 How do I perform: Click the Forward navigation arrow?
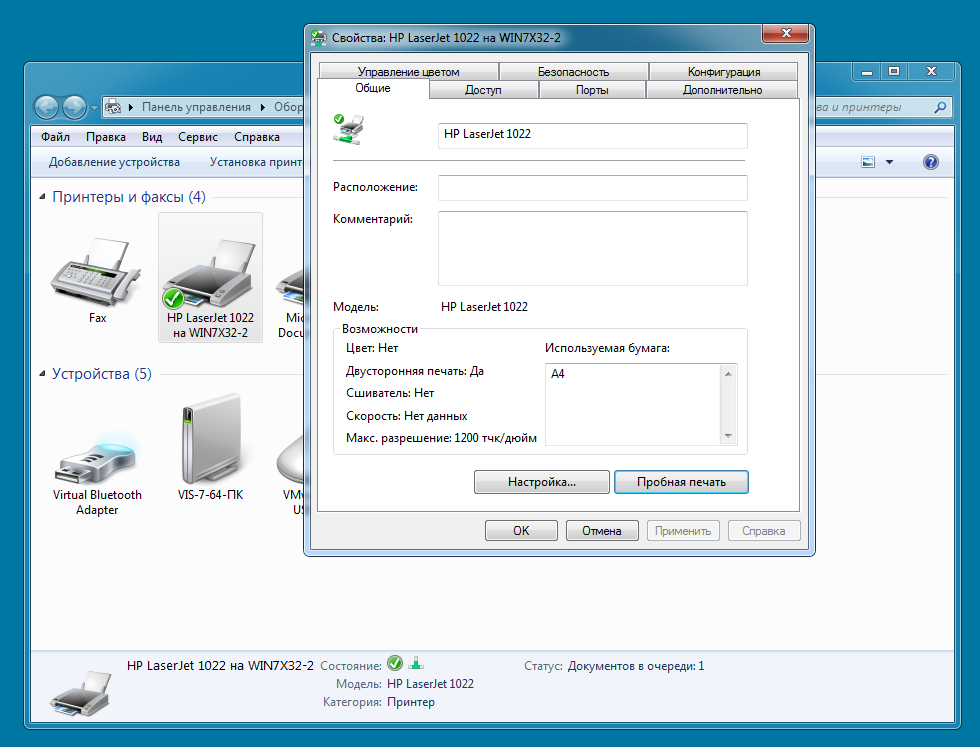74,108
